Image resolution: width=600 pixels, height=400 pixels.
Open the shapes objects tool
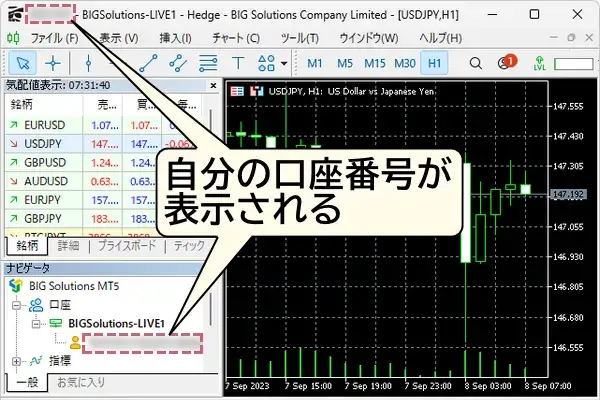click(266, 63)
